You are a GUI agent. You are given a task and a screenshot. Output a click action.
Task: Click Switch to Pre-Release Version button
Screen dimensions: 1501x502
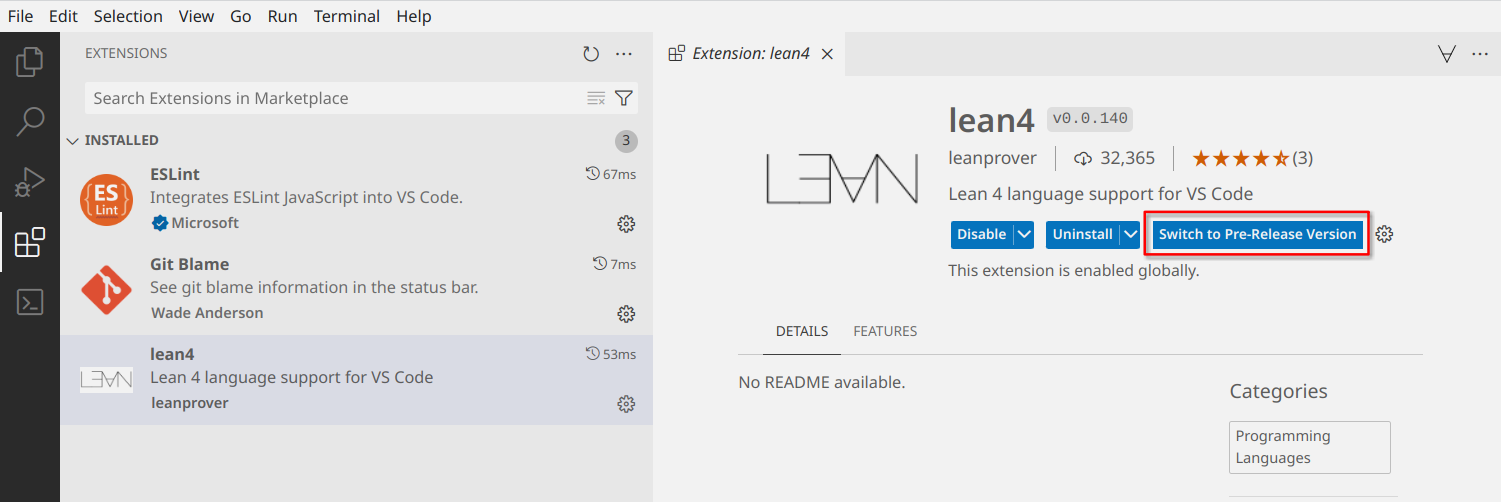tap(1257, 234)
